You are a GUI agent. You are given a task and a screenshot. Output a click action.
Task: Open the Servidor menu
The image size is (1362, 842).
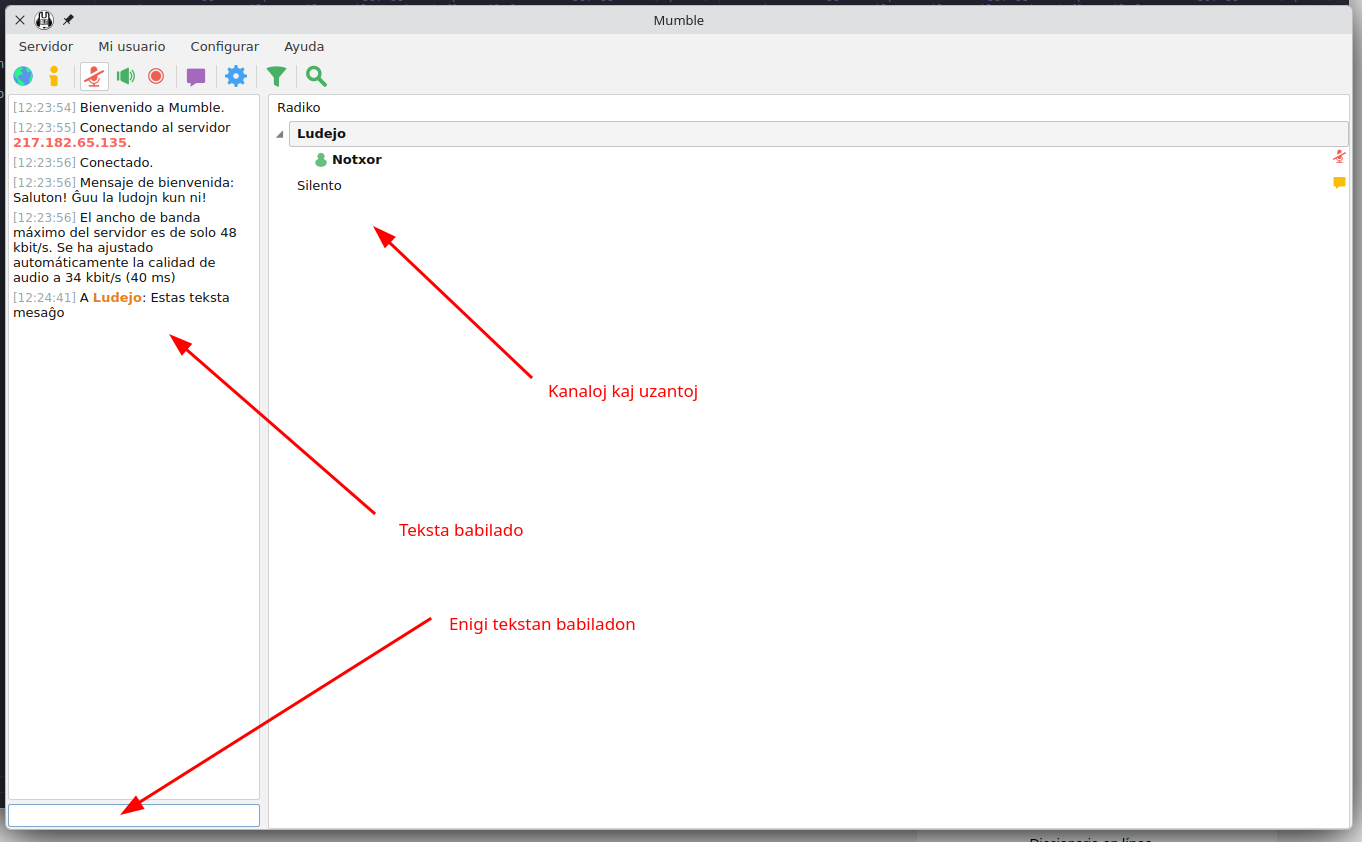click(46, 47)
